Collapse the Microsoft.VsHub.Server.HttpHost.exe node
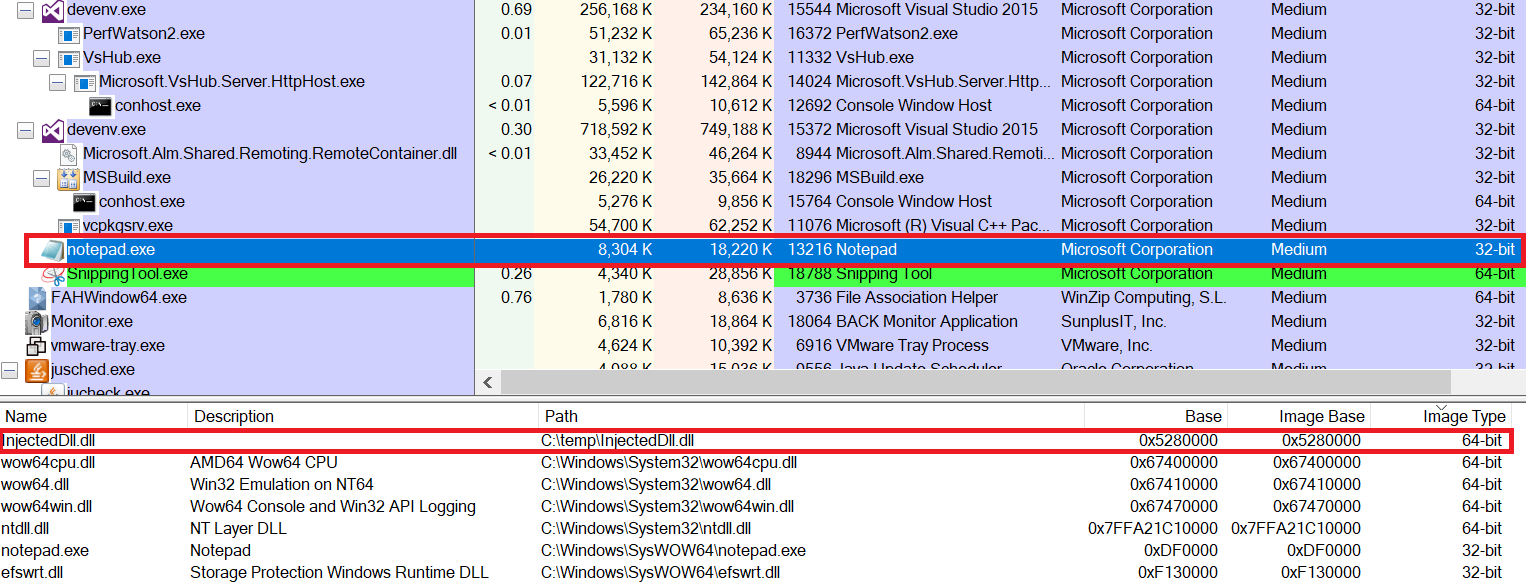 point(57,82)
